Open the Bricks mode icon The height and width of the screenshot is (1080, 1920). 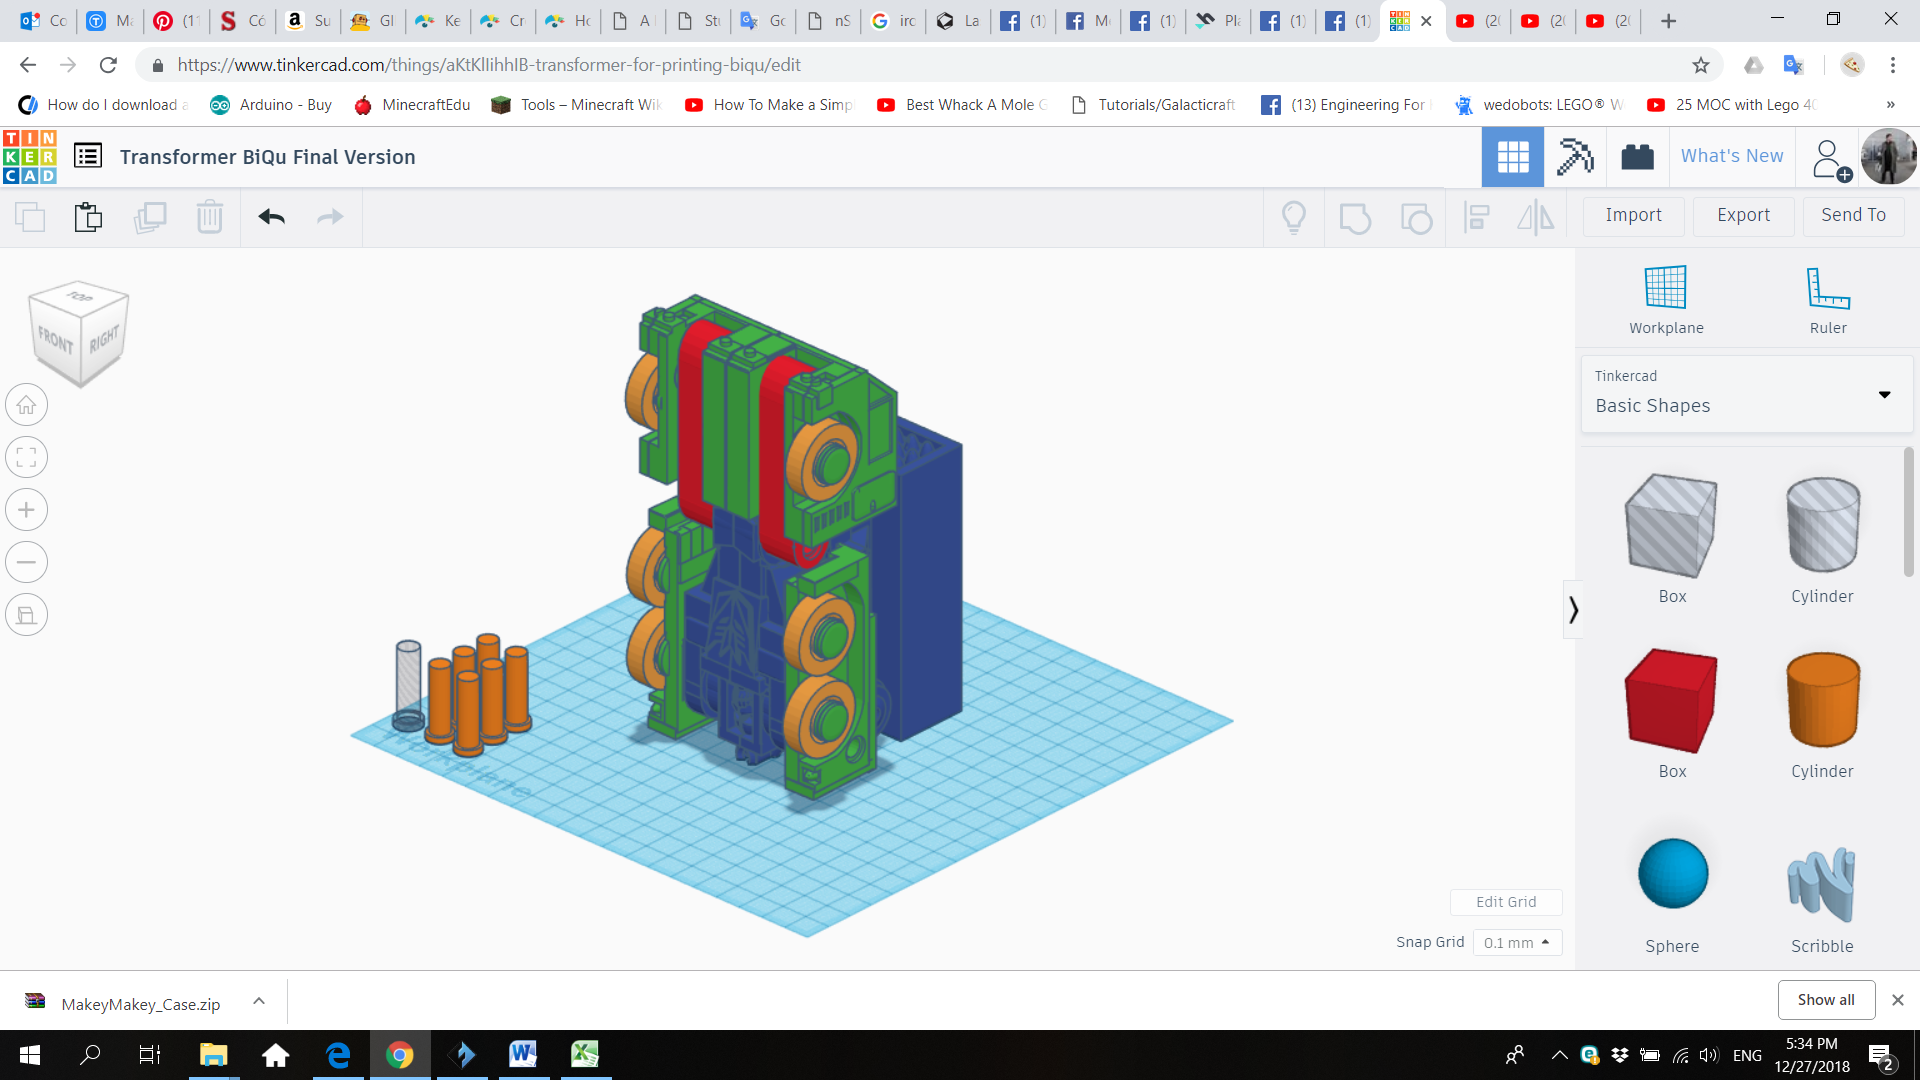click(1637, 157)
